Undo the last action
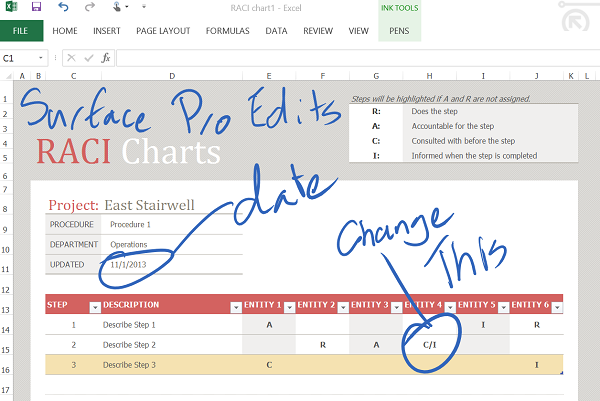This screenshot has height=401, width=600. pyautogui.click(x=63, y=7)
